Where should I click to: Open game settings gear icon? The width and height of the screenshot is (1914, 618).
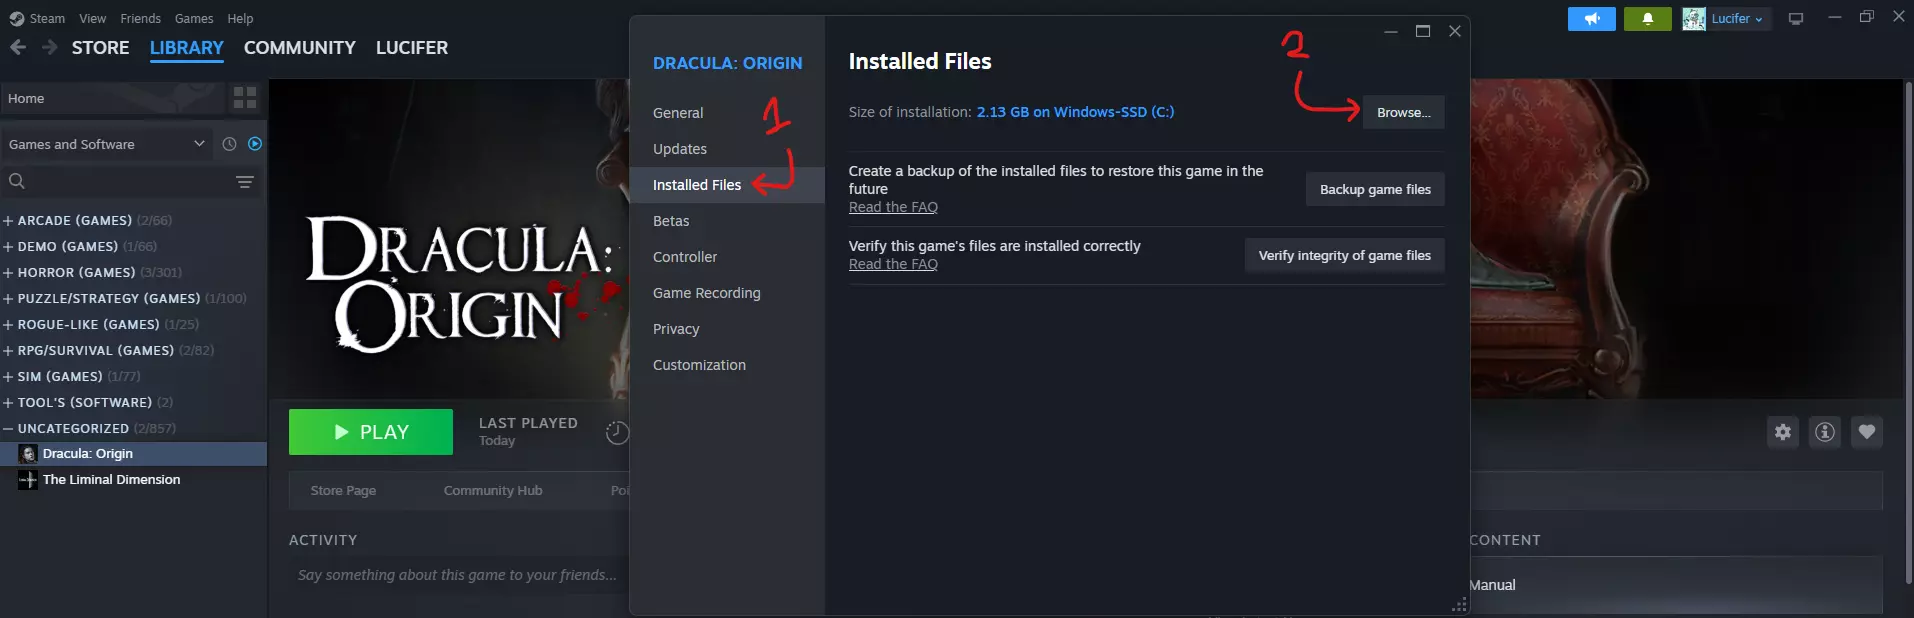tap(1783, 432)
